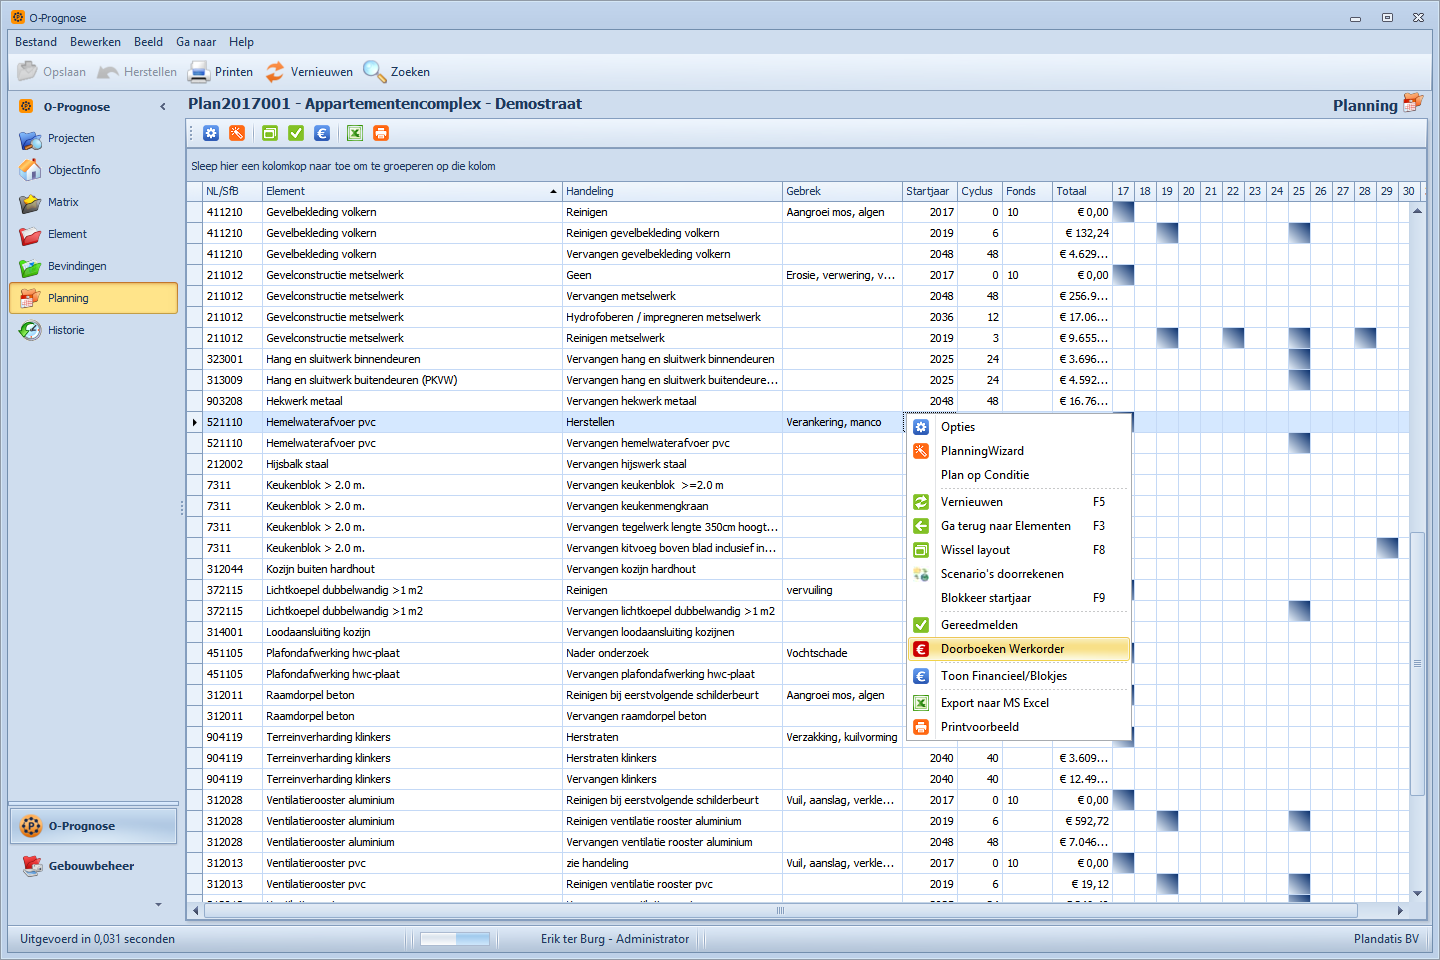Sort by Startjaar column header

930,191
